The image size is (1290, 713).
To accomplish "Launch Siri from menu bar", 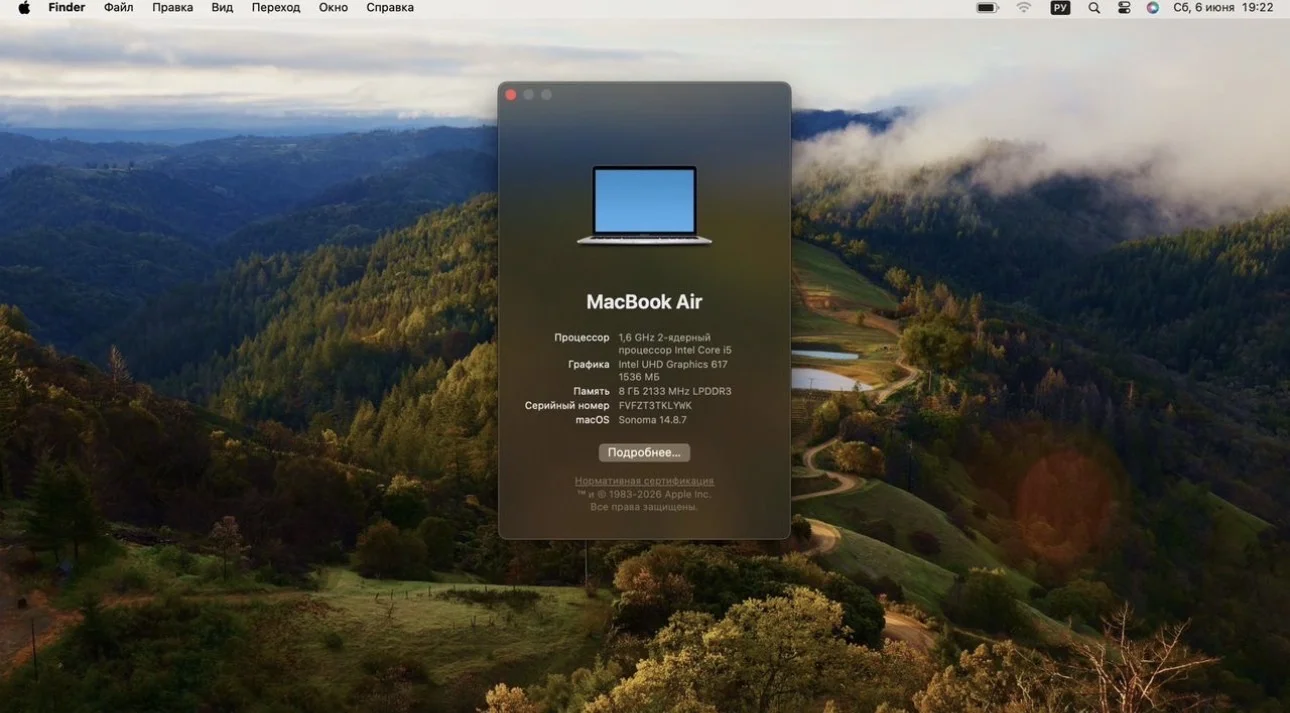I will click(x=1153, y=7).
